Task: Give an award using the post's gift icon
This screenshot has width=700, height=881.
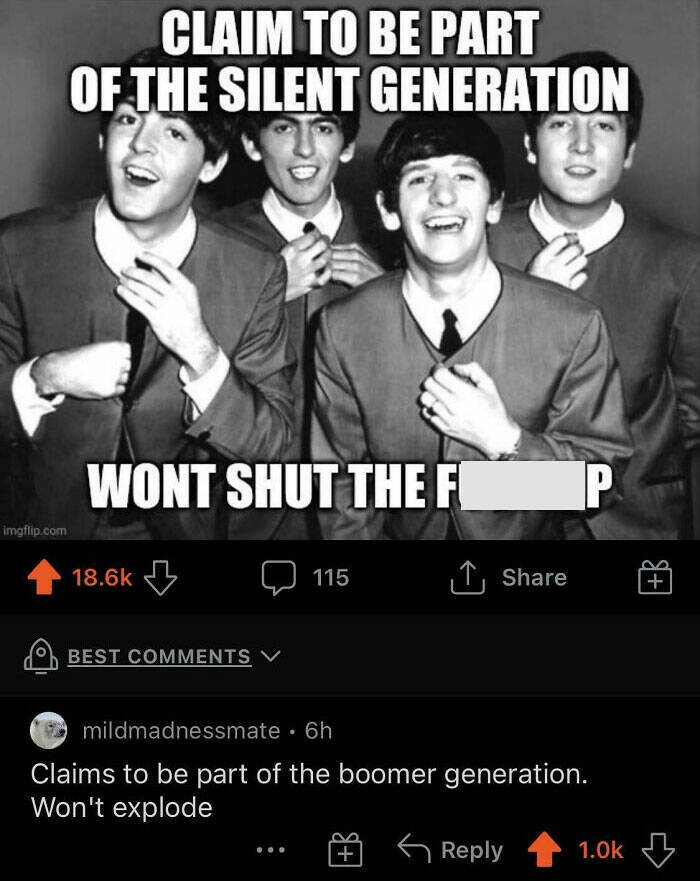Action: pyautogui.click(x=655, y=577)
